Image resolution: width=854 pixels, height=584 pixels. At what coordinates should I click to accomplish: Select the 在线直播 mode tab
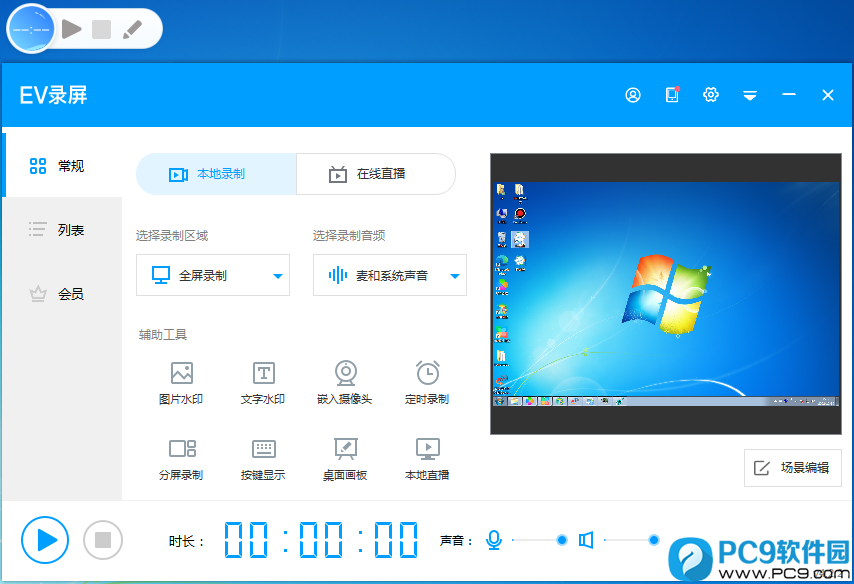click(x=376, y=174)
